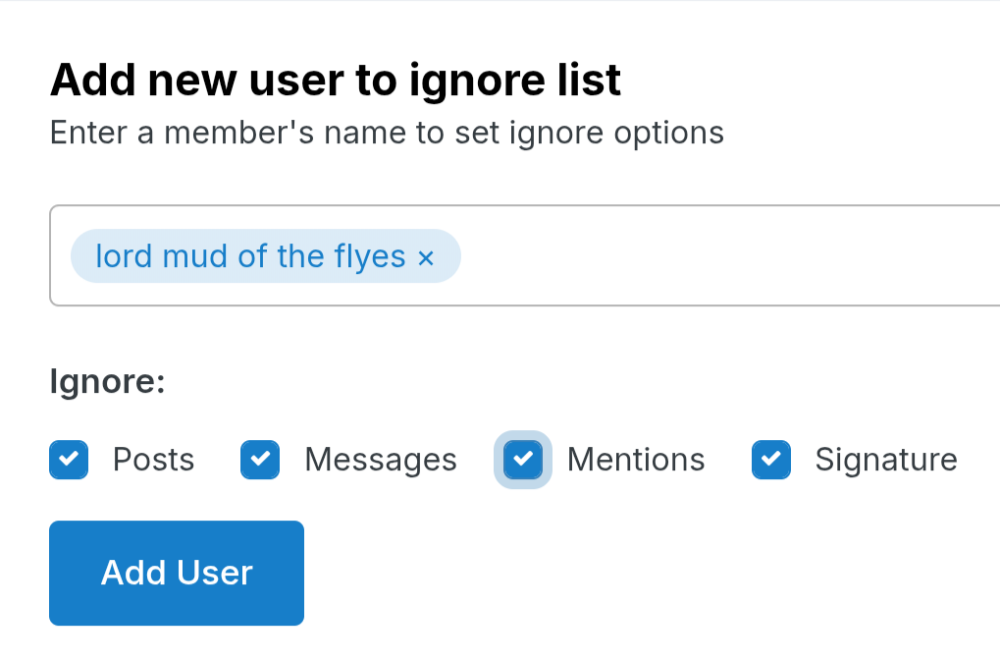
Task: Click the white checkmark icon beside Posts
Action: [69, 460]
